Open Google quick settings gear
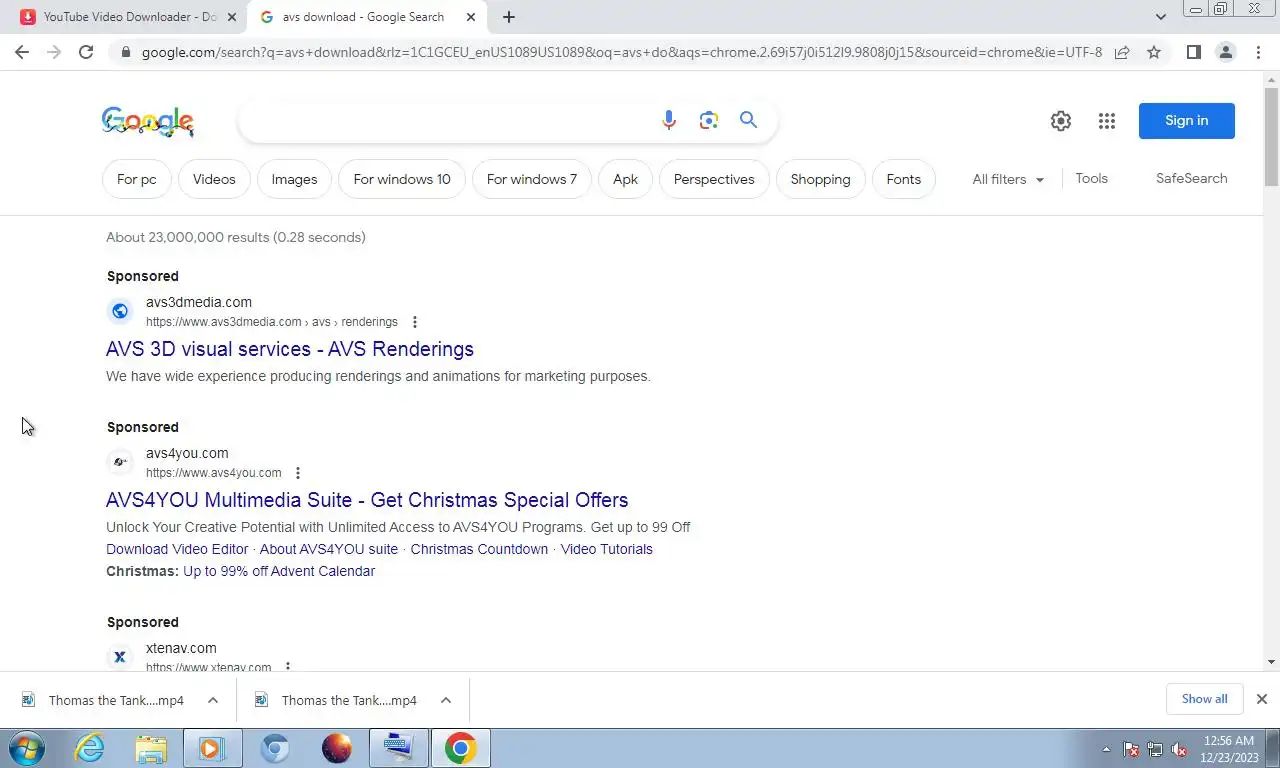 [x=1061, y=121]
